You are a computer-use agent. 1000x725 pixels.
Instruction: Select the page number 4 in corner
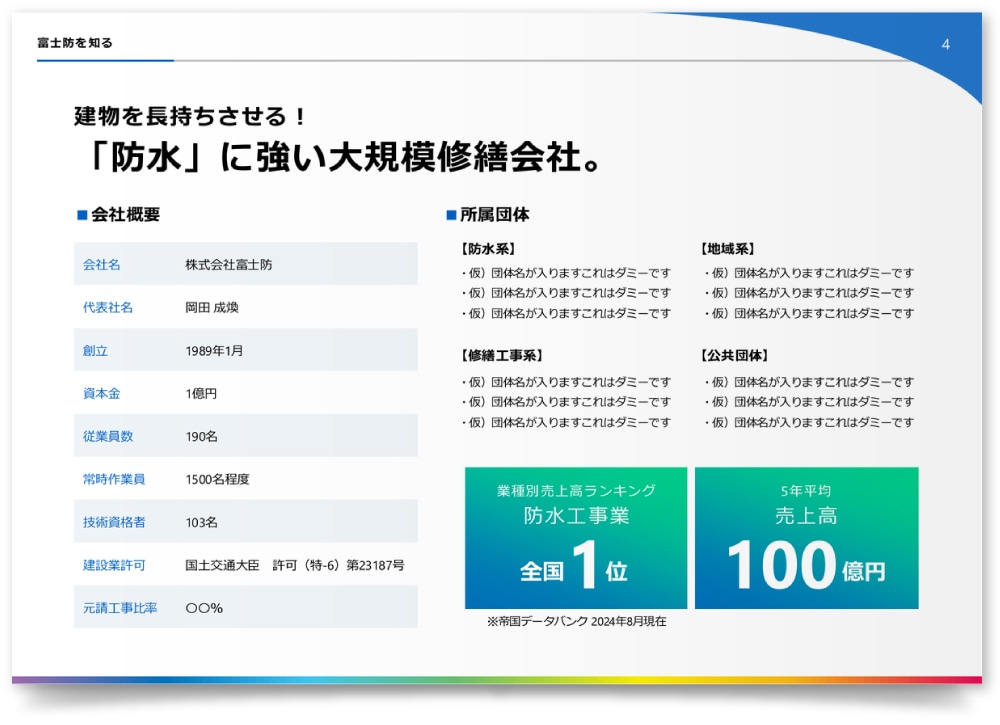(x=945, y=45)
